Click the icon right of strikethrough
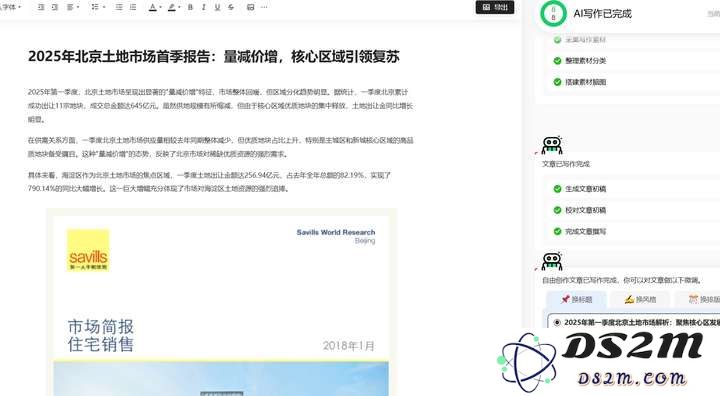This screenshot has height=396, width=720. (x=250, y=7)
